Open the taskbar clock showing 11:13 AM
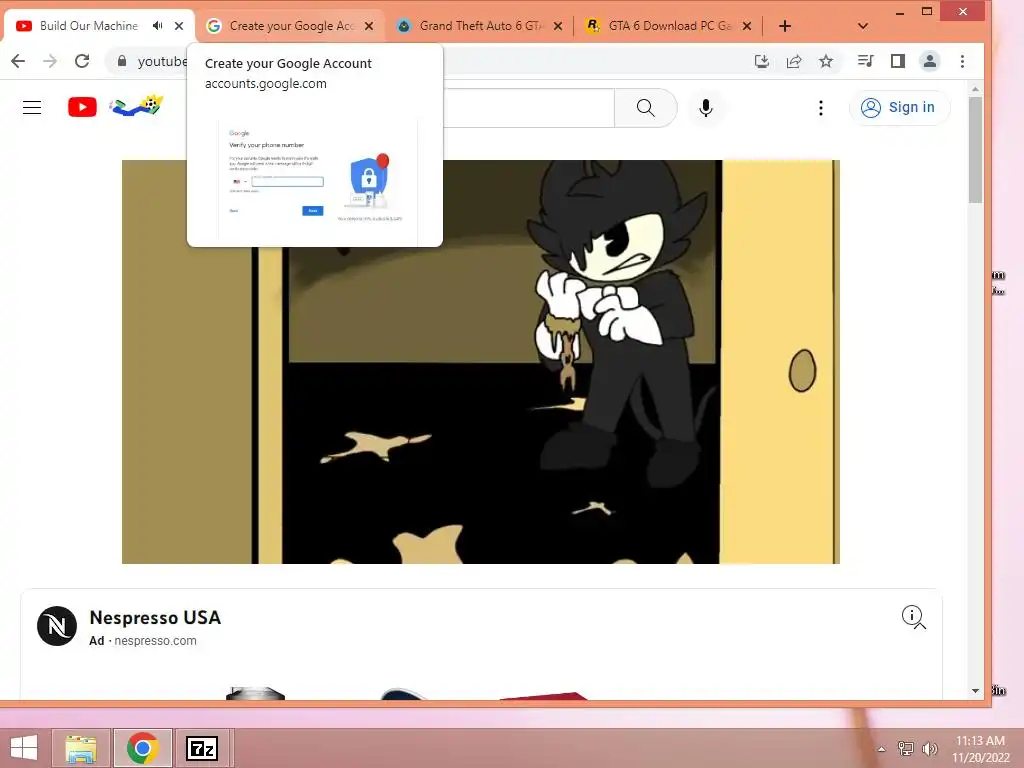Viewport: 1024px width, 768px height. click(x=980, y=748)
